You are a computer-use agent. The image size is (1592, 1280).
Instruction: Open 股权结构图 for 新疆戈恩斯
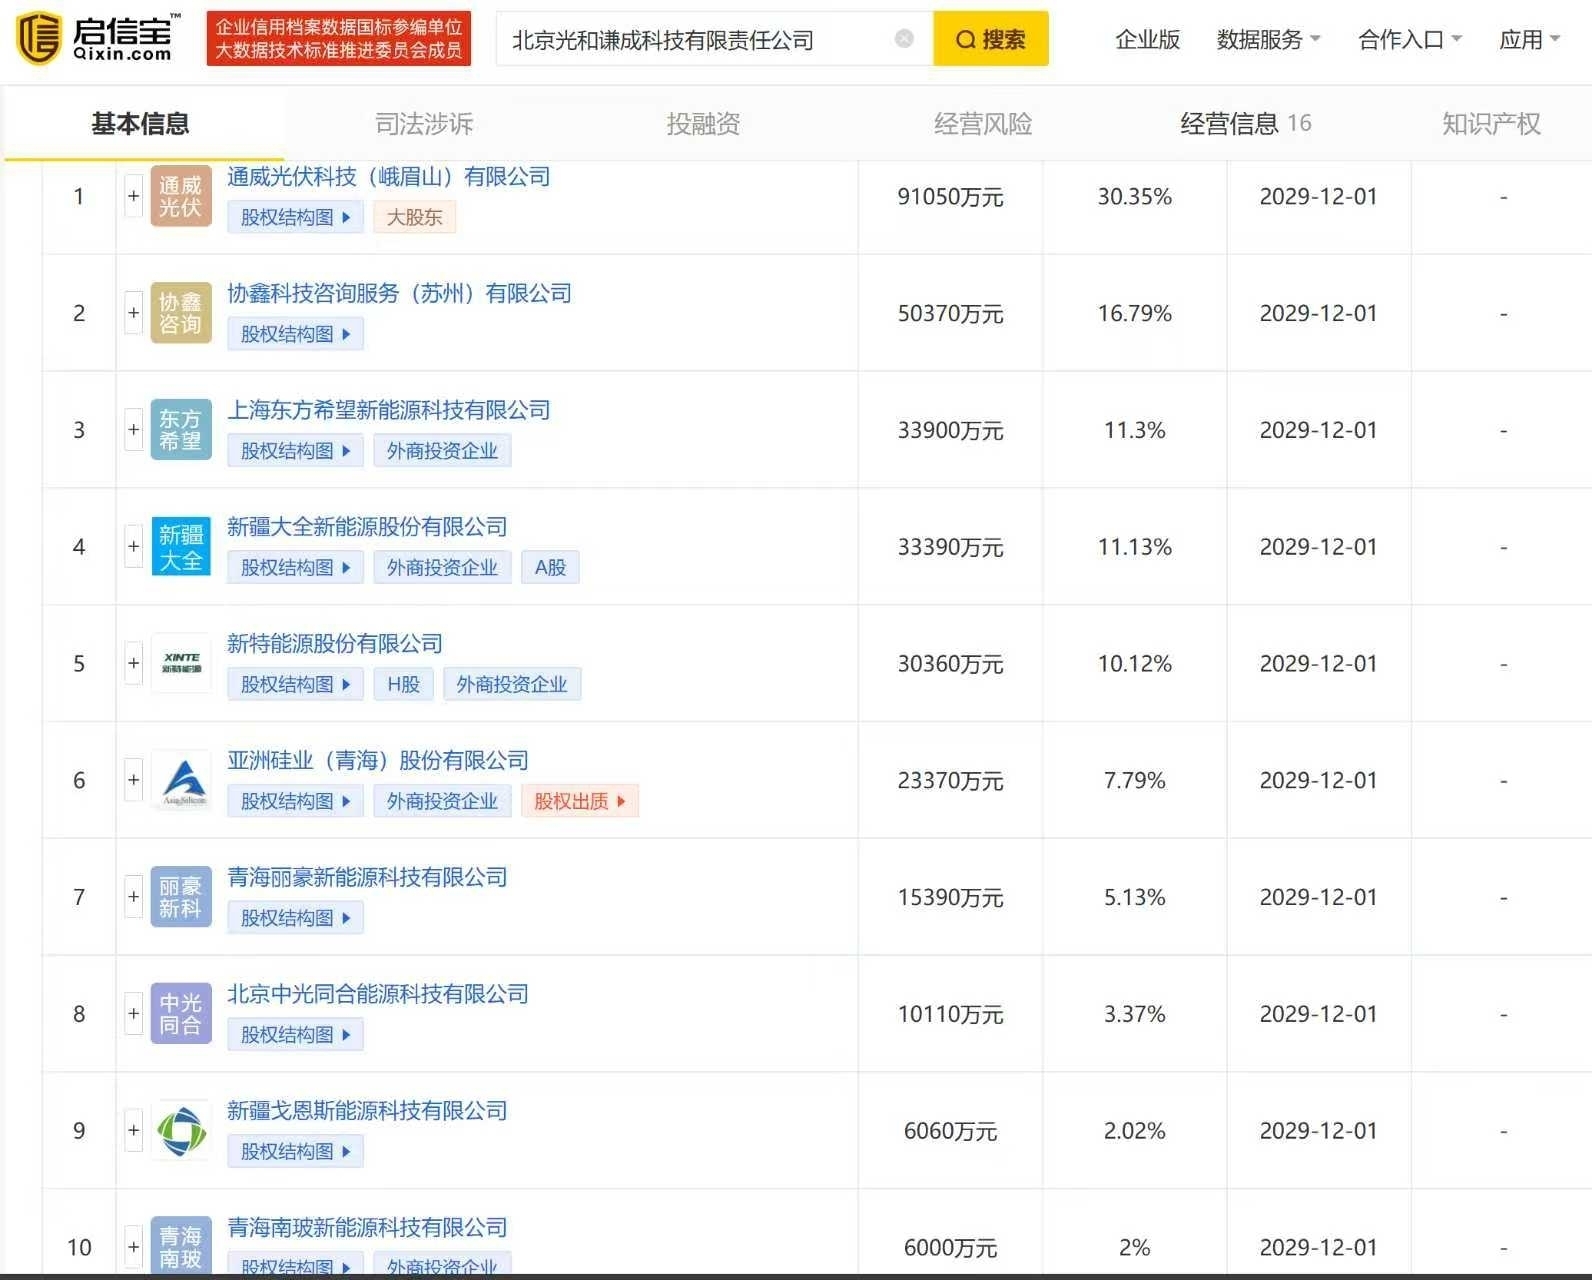295,1152
